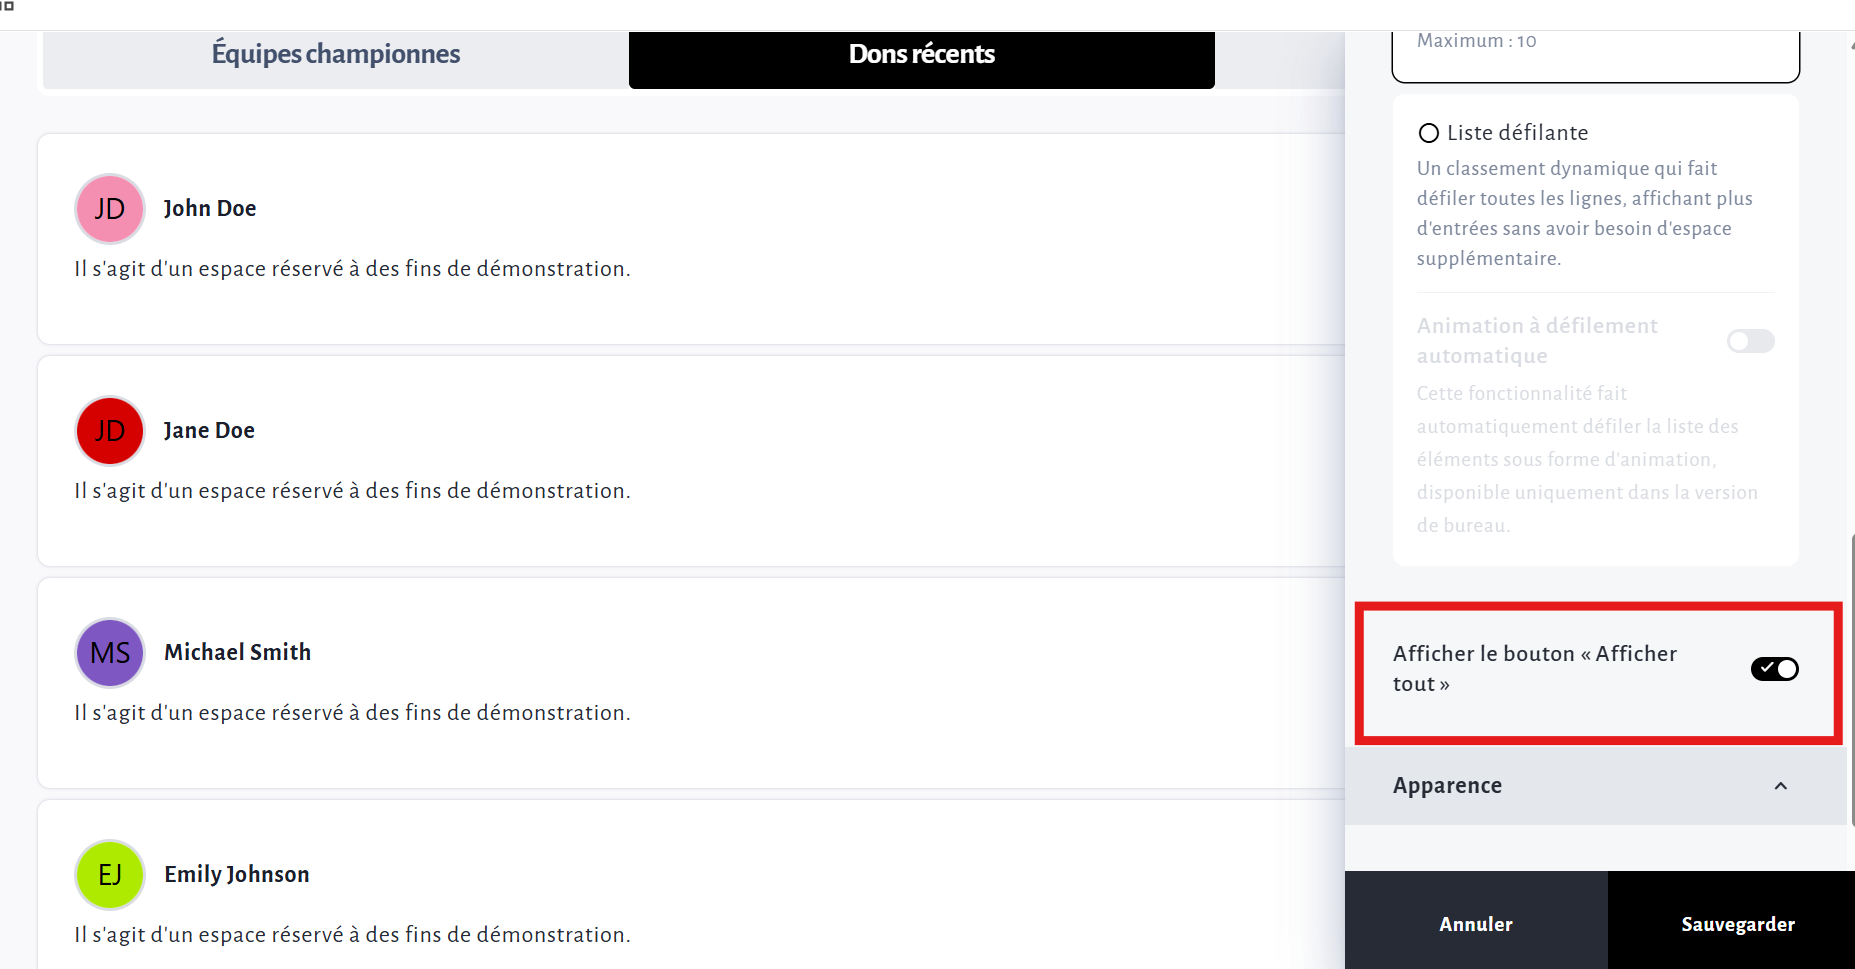
Task: Click the Jane Doe donation card description
Action: coord(352,491)
